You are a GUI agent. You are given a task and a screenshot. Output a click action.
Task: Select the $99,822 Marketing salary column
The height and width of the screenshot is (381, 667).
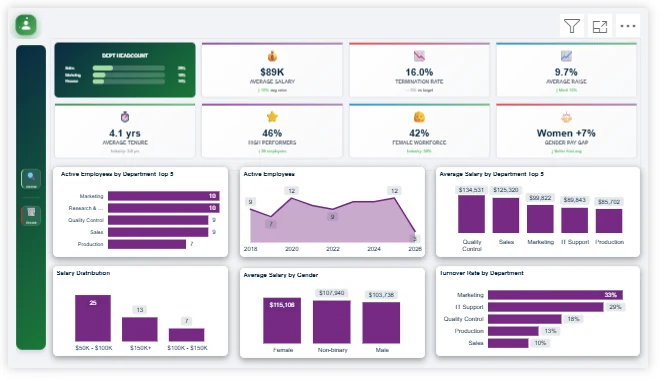coord(540,219)
